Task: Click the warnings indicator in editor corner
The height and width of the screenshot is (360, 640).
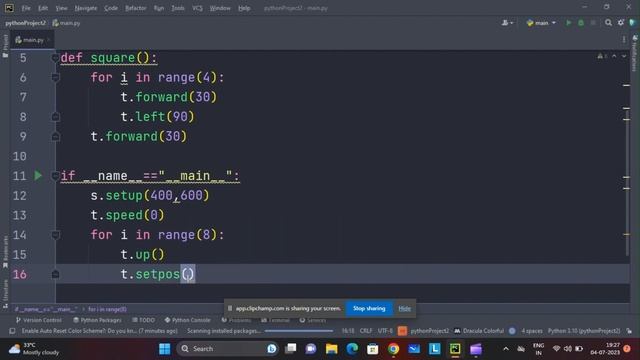Action: click(602, 56)
